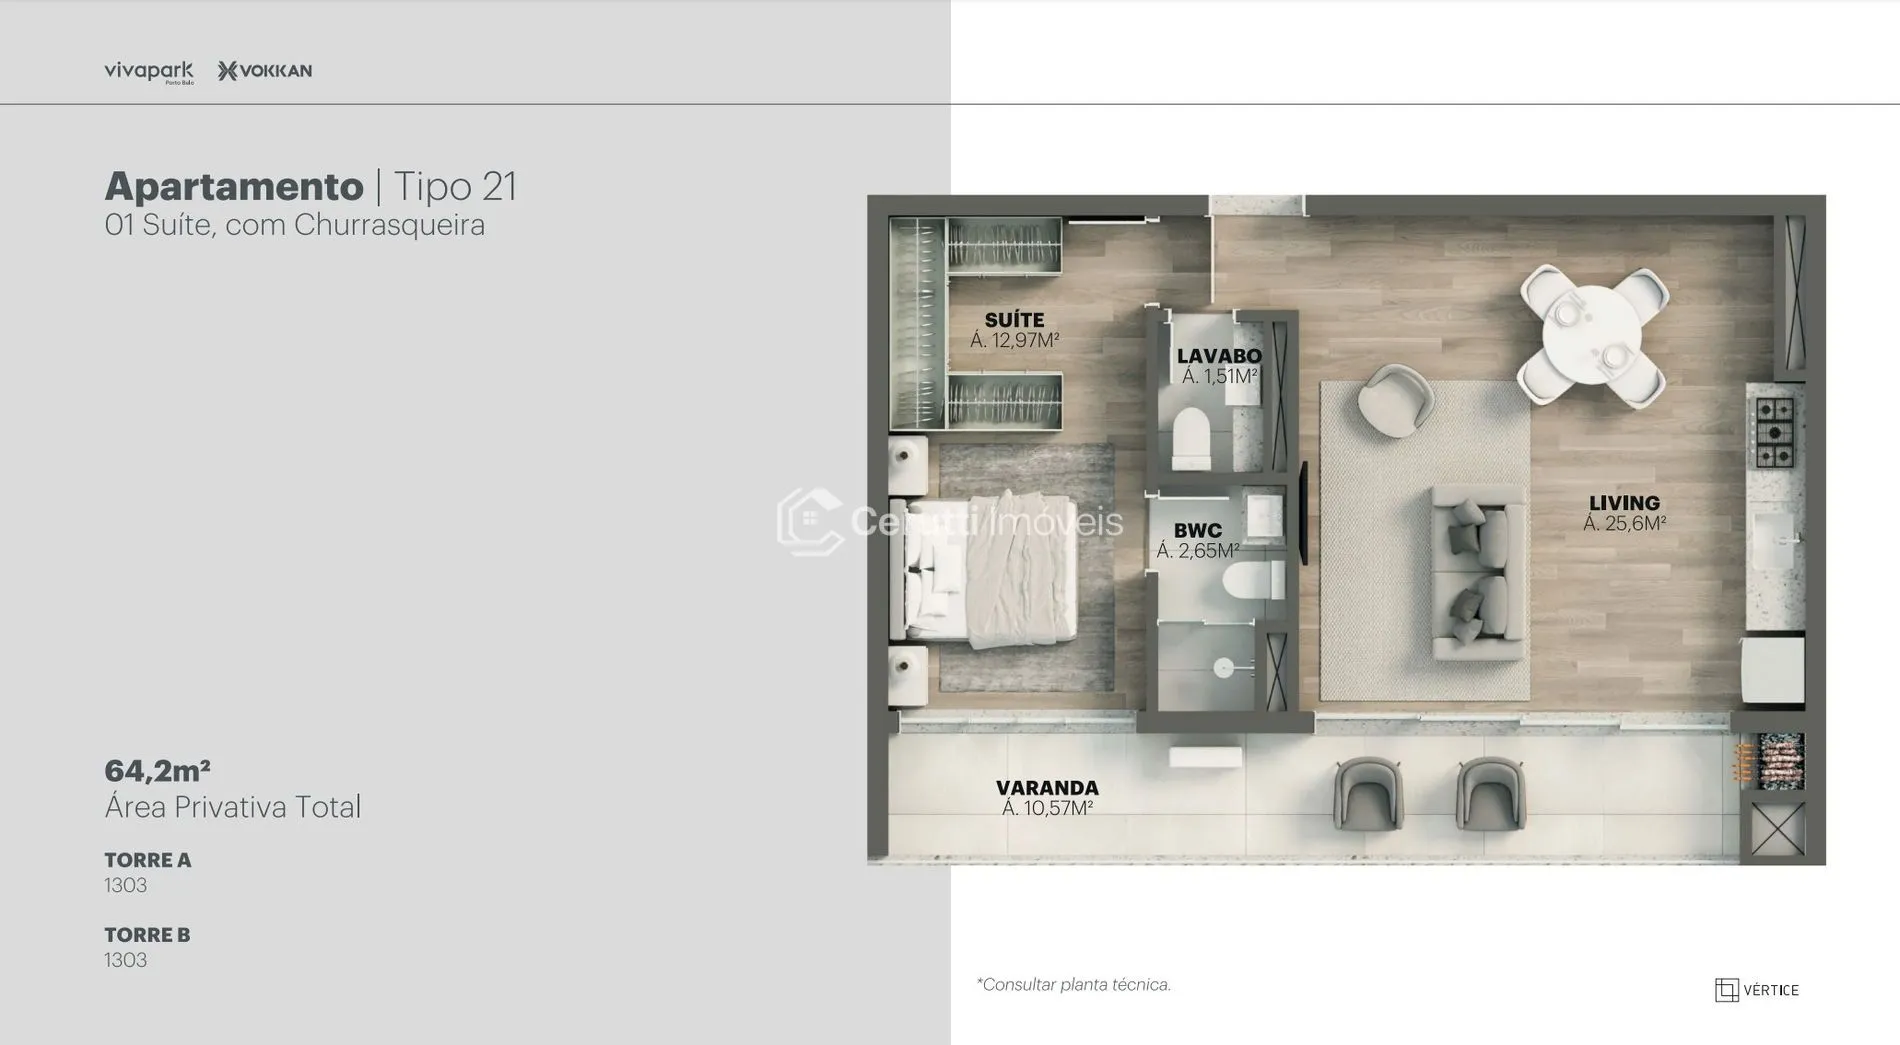The height and width of the screenshot is (1045, 1900).
Task: Click the Vokkan logo
Action: click(265, 71)
